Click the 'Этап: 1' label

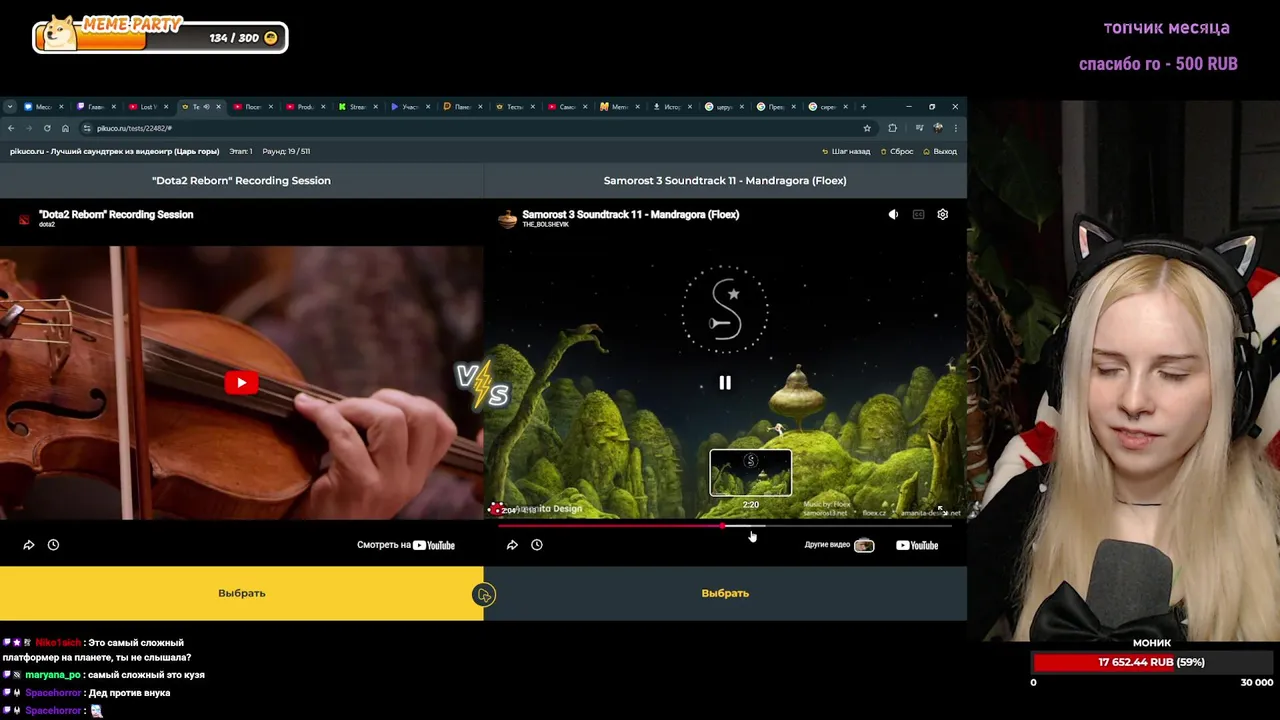(x=241, y=152)
